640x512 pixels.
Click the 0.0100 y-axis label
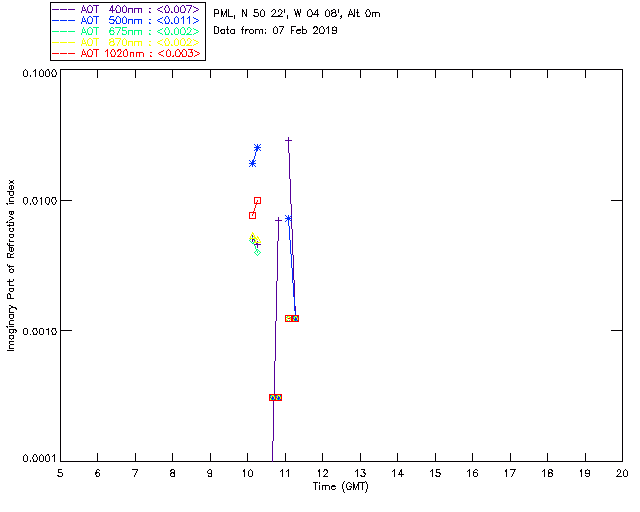pos(39,201)
